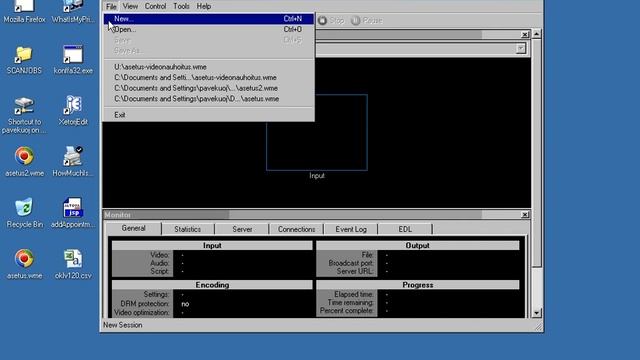Image resolution: width=640 pixels, height=360 pixels.
Task: Select recent file C:\Documents and Setti...\asetus-videonauhoitus.wme
Action: [x=209, y=78]
